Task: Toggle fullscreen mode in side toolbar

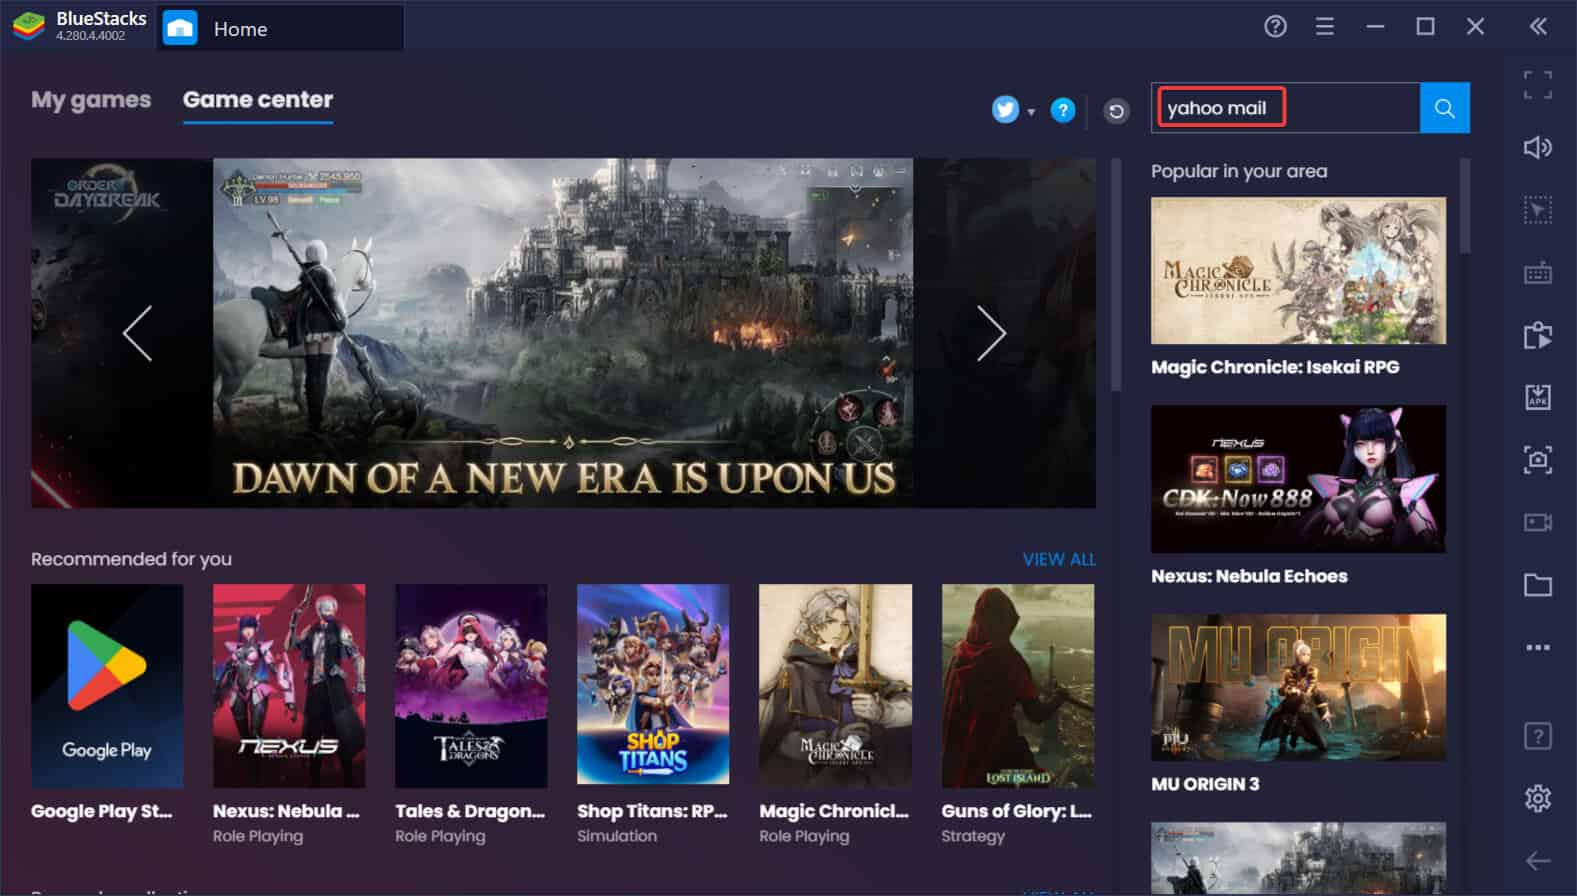Action: (1538, 85)
